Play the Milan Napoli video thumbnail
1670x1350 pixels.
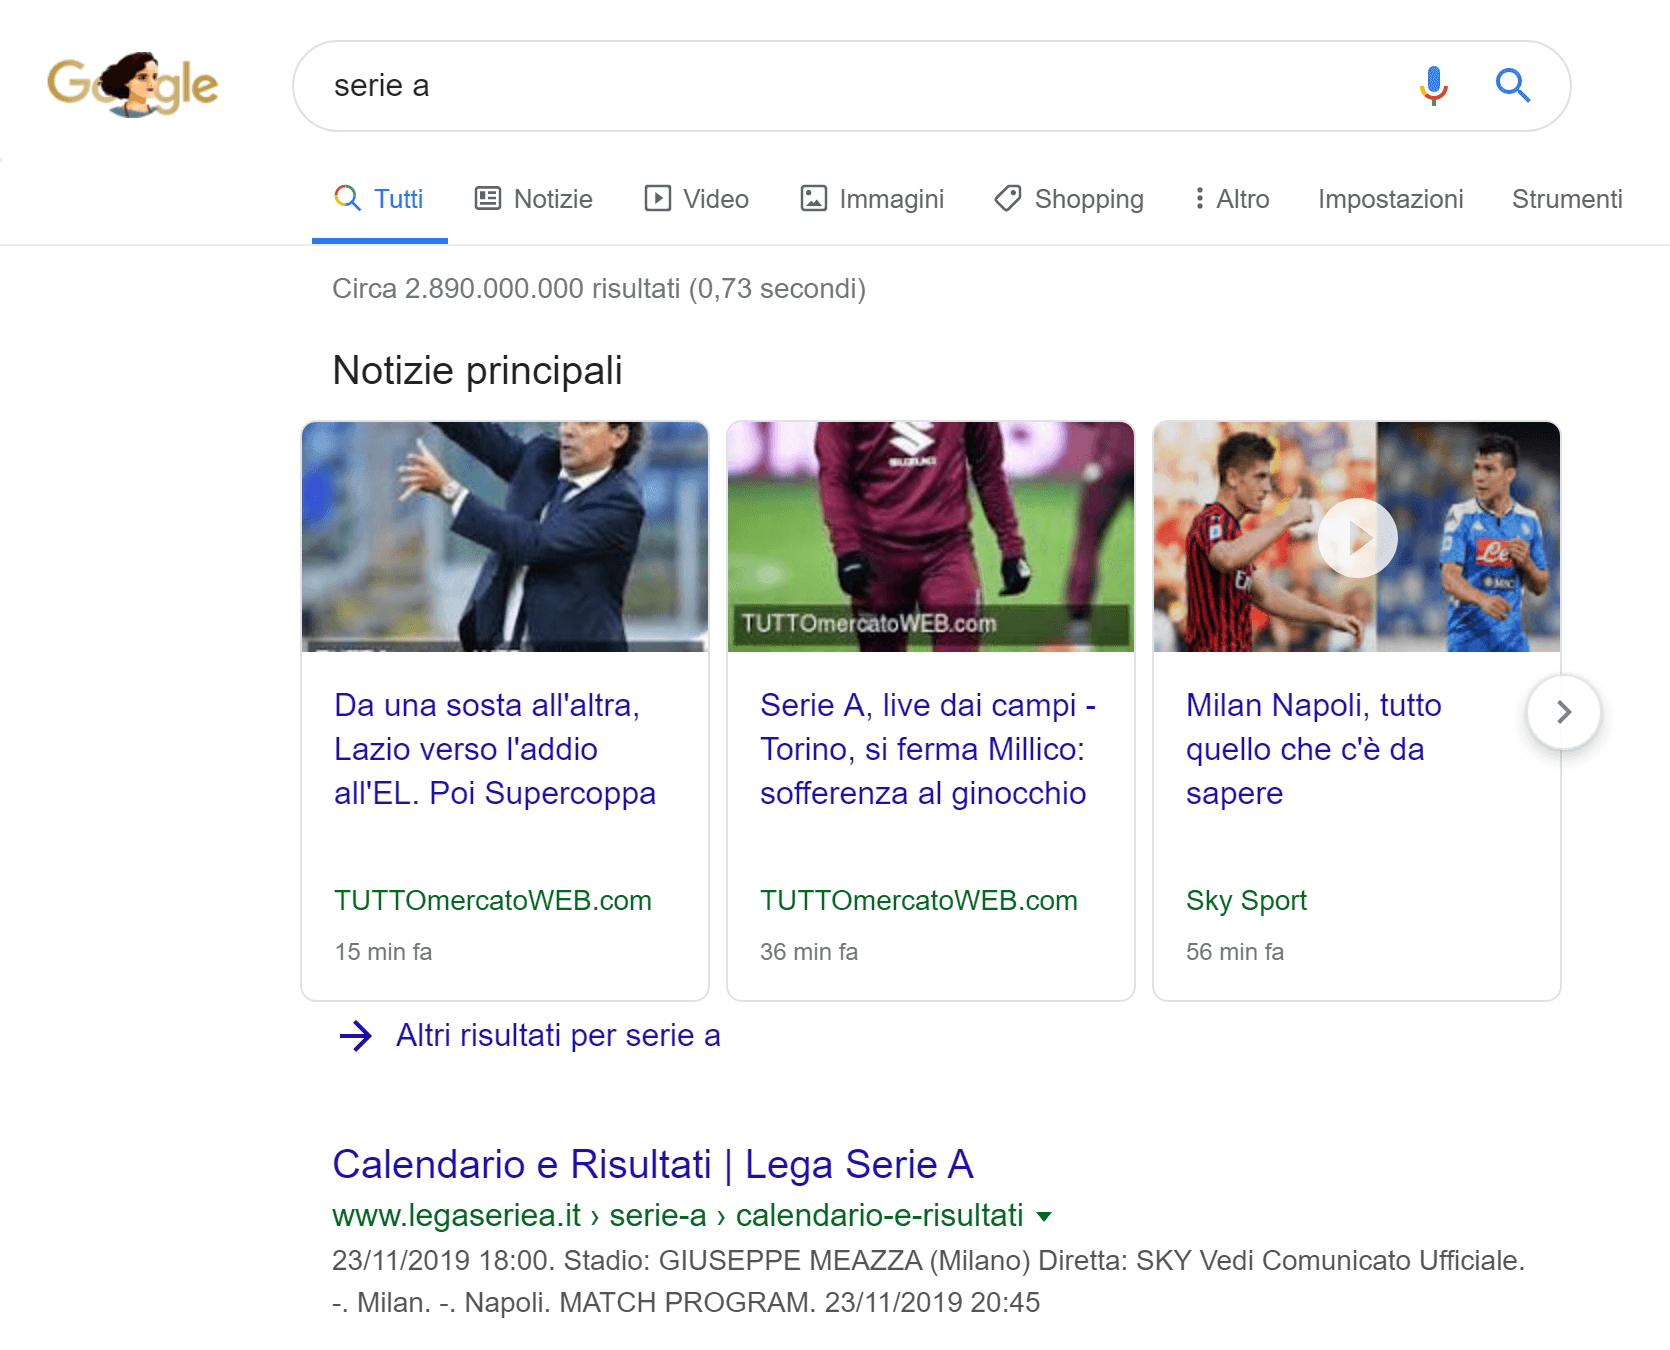[x=1357, y=538]
